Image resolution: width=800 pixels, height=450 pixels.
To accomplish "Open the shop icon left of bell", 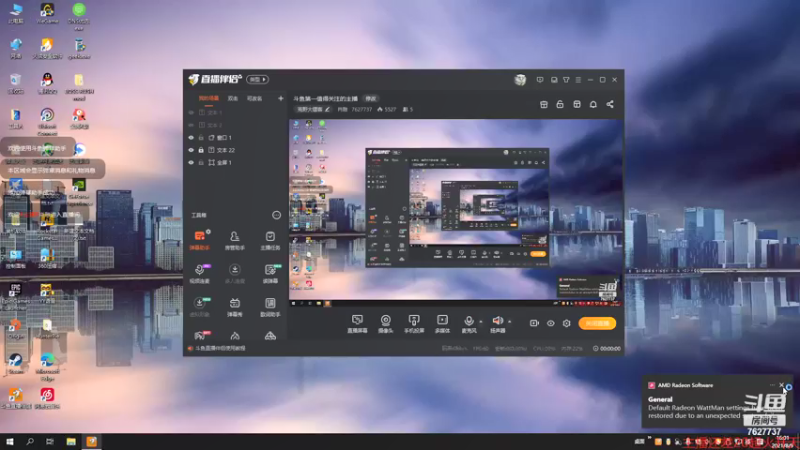I will click(577, 104).
